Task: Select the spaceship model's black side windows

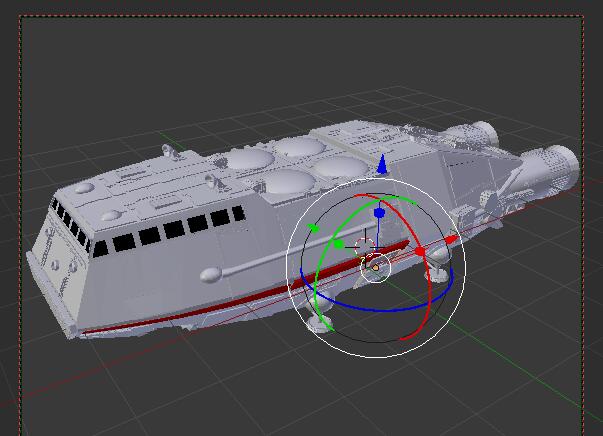Action: [168, 231]
